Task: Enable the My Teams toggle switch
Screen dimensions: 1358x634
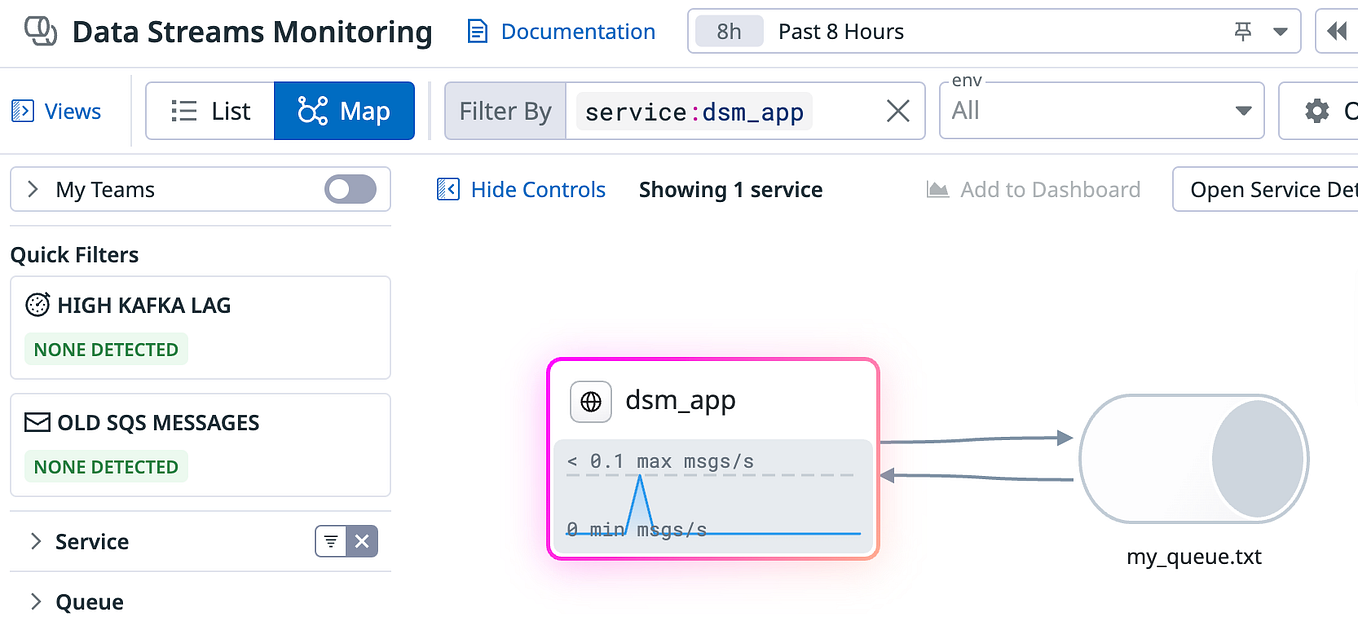Action: 349,189
